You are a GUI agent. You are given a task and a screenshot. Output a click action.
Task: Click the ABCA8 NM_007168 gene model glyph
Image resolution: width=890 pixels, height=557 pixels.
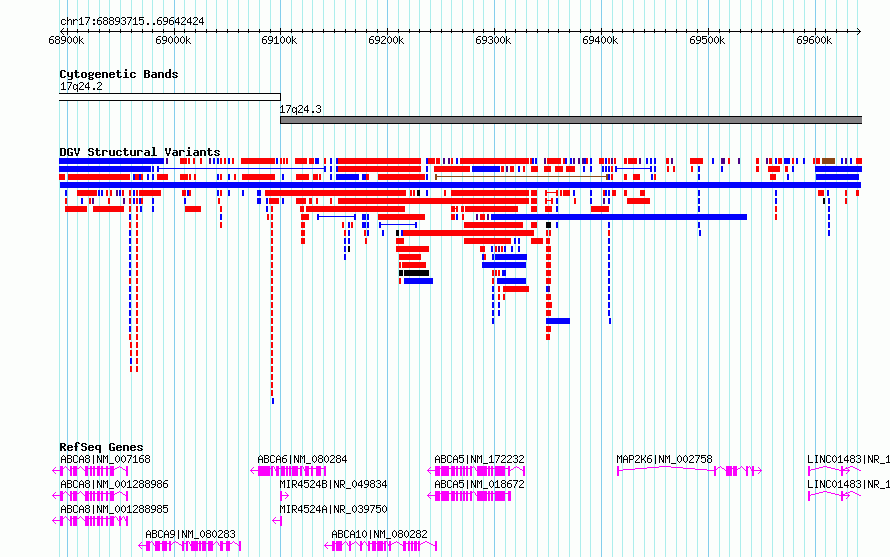pos(90,471)
